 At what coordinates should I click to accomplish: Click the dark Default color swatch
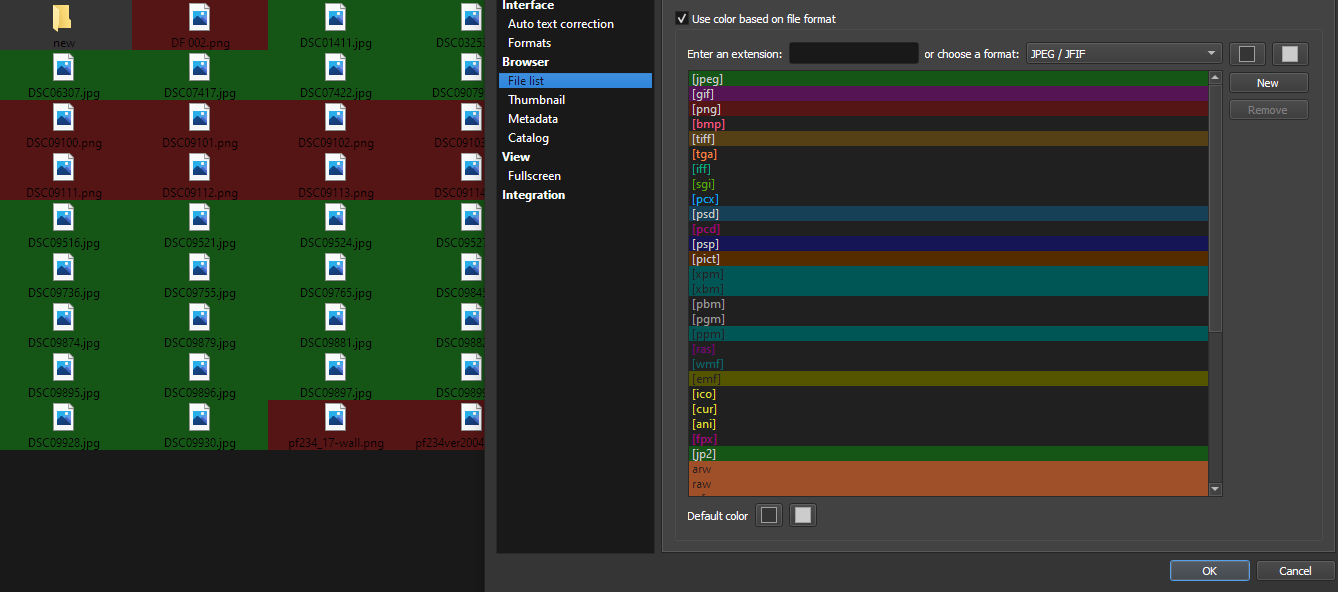click(768, 516)
